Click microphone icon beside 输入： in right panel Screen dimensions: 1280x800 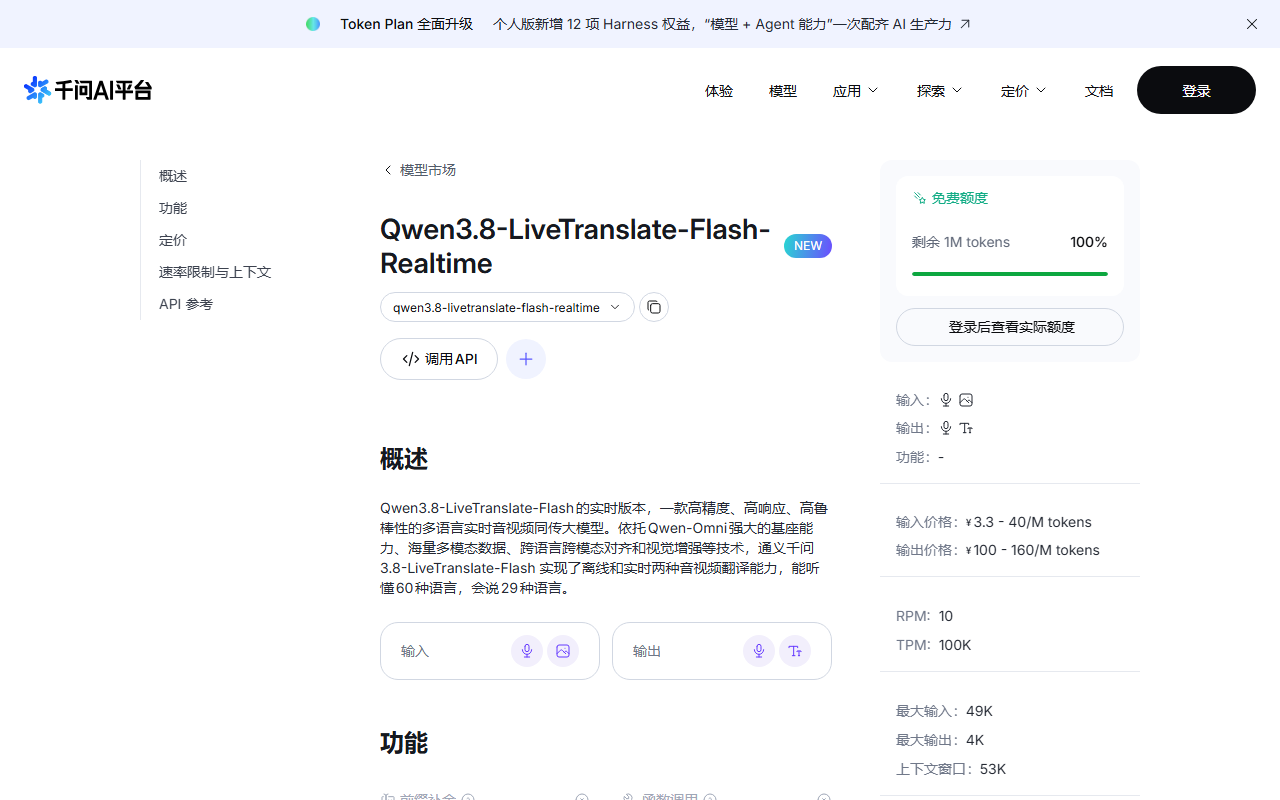[946, 400]
